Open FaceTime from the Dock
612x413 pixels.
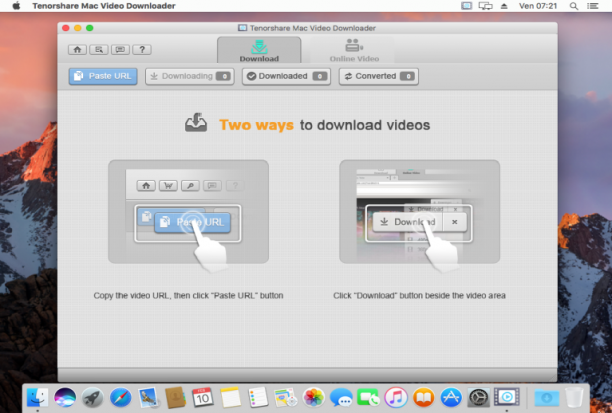[x=368, y=398]
